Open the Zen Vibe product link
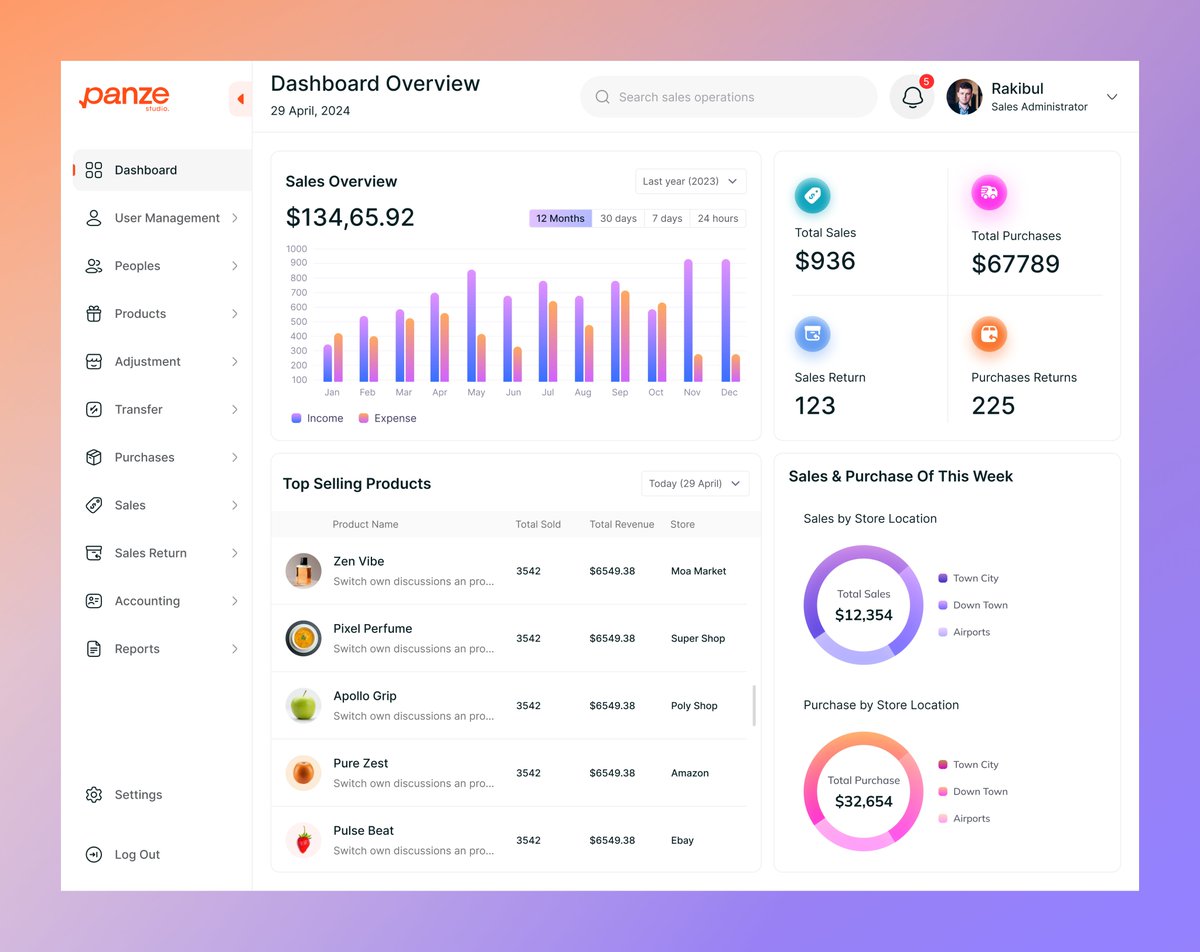 coord(358,561)
